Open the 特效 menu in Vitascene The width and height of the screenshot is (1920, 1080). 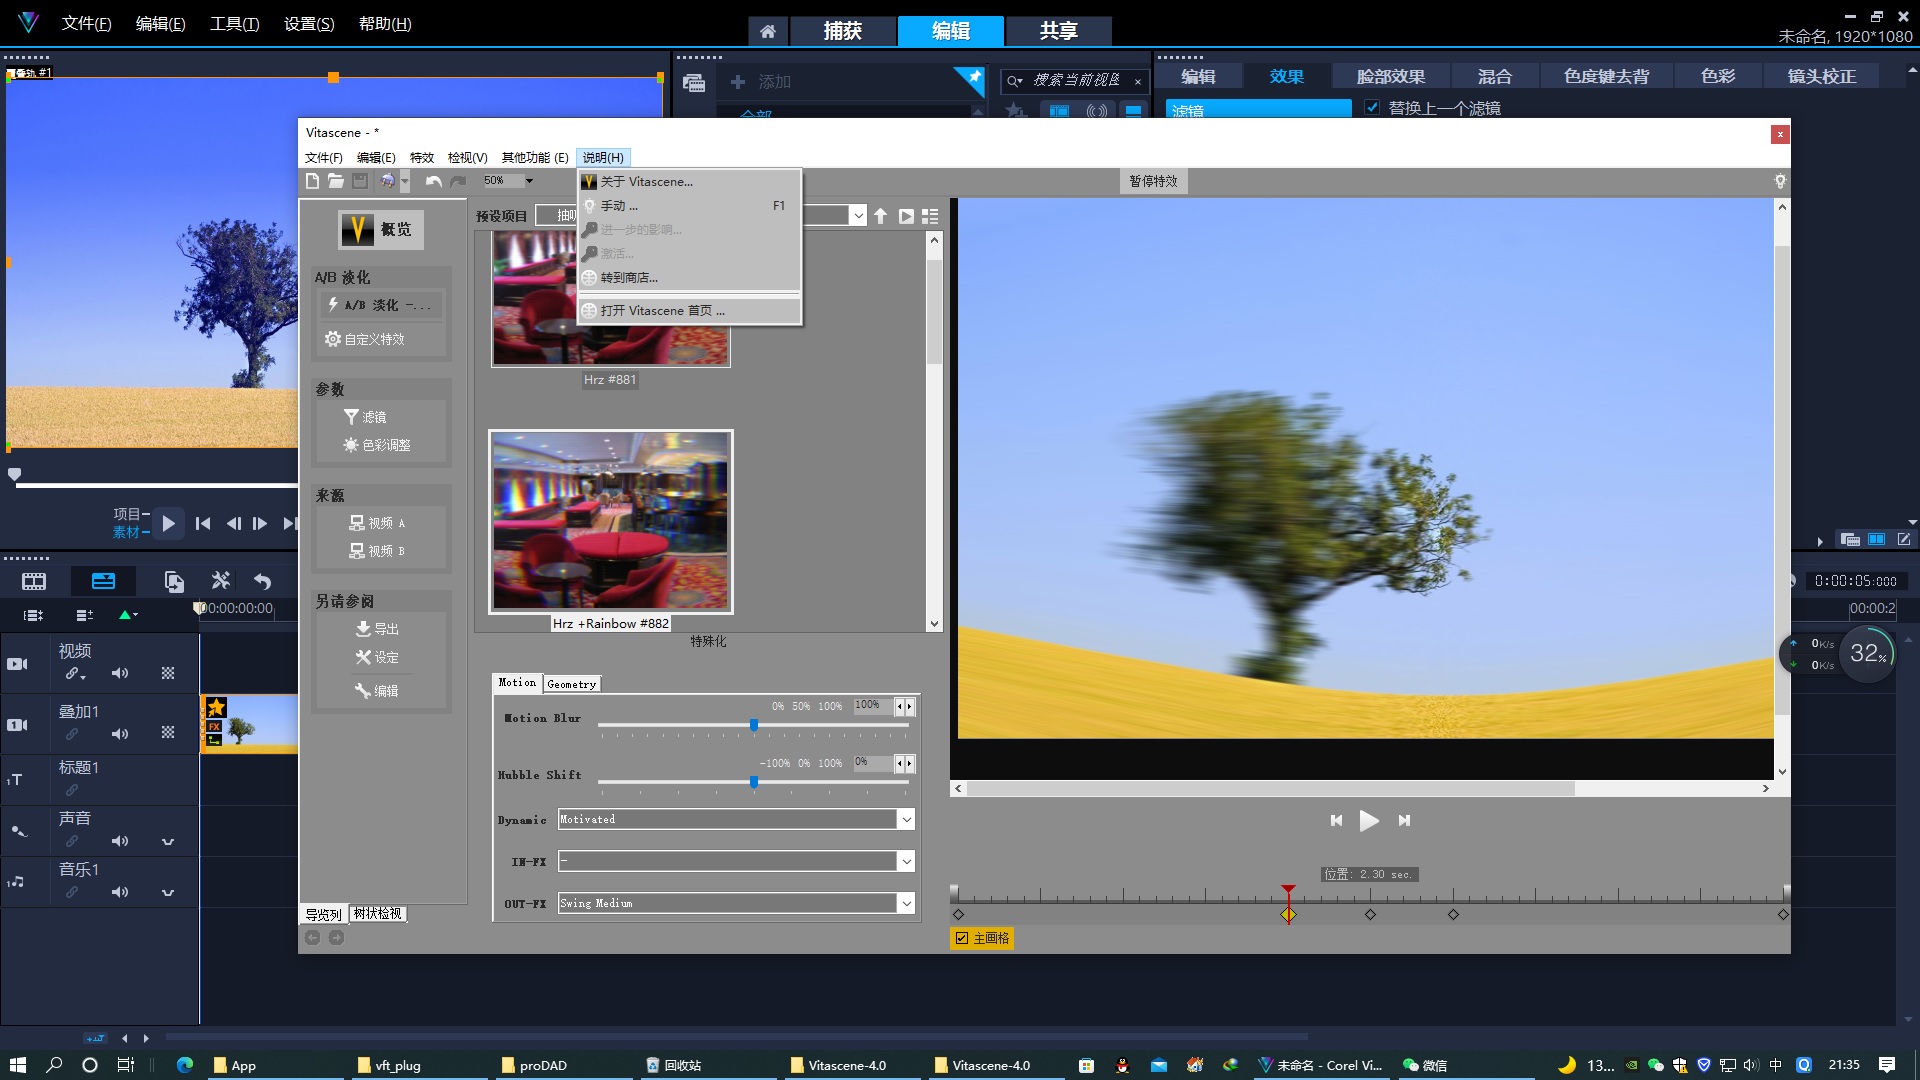pyautogui.click(x=422, y=158)
